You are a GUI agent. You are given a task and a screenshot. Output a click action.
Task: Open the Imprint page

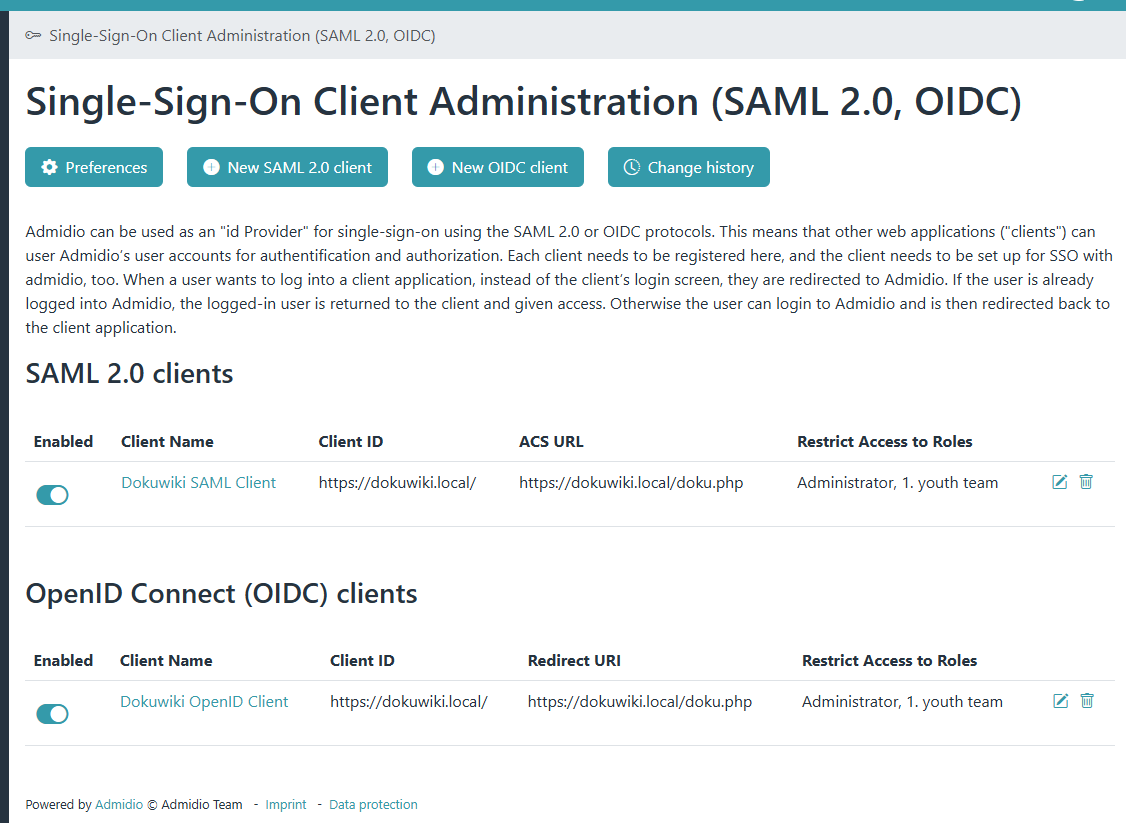coord(286,804)
